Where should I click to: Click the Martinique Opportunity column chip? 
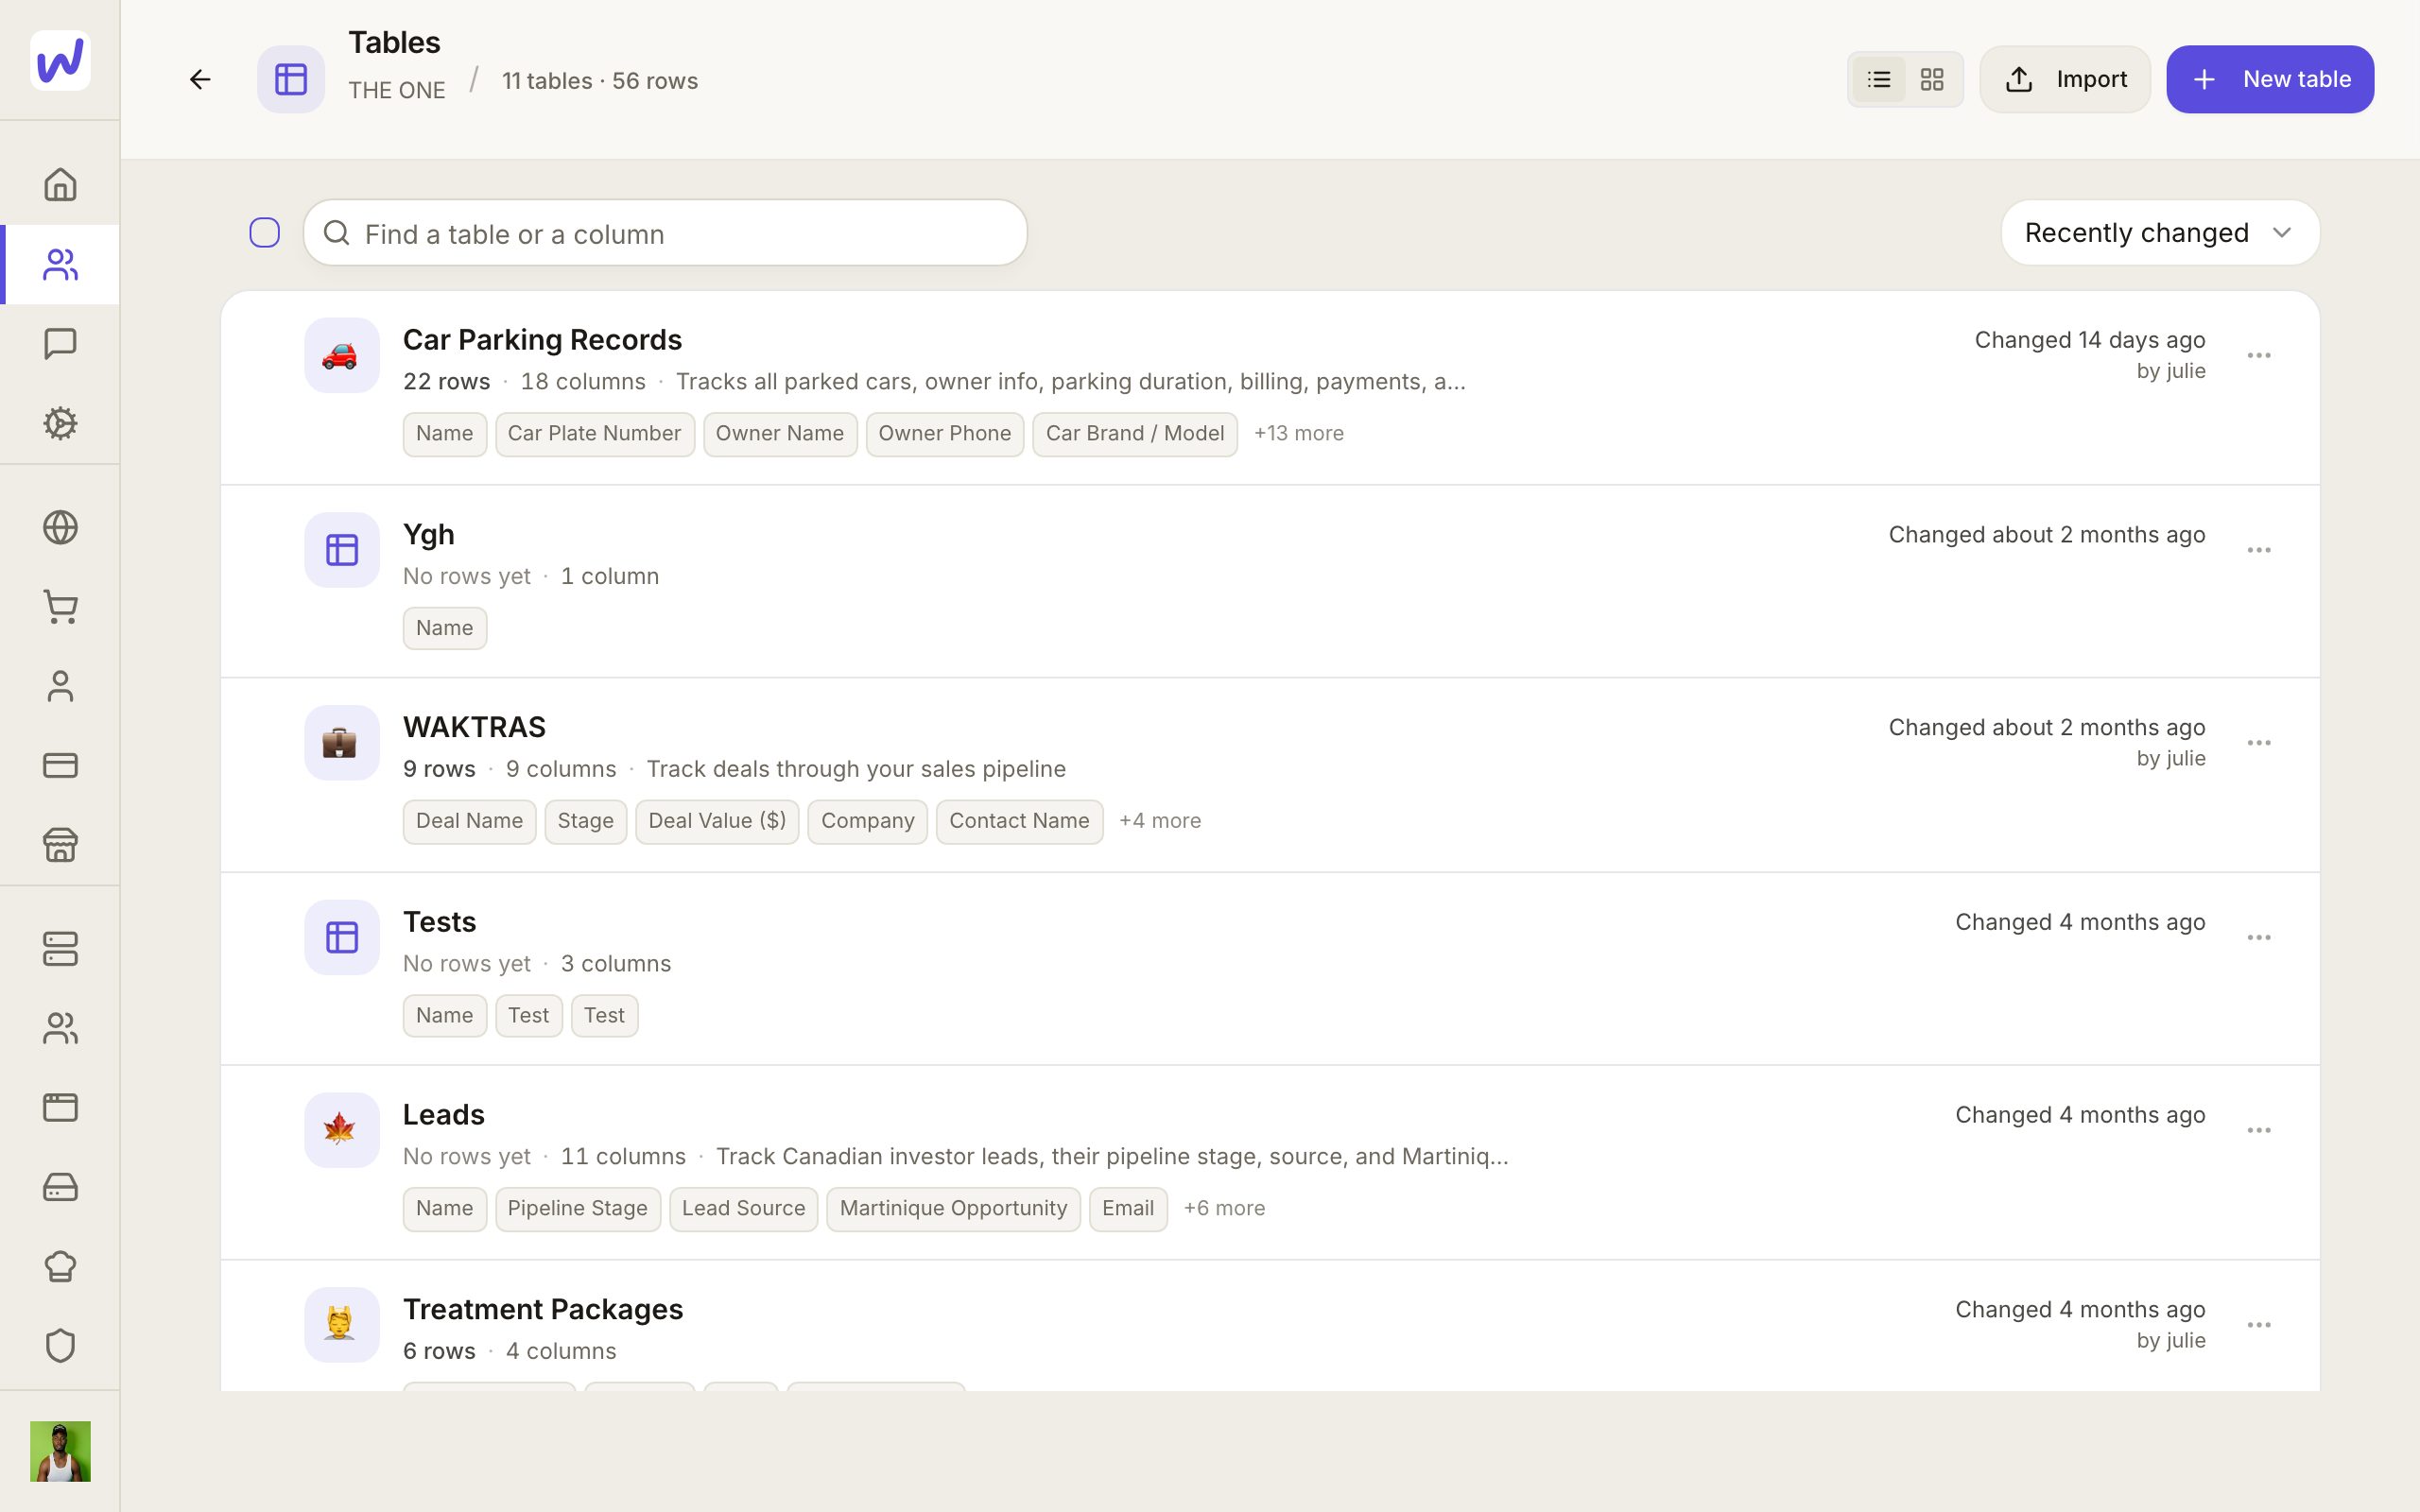(x=953, y=1209)
